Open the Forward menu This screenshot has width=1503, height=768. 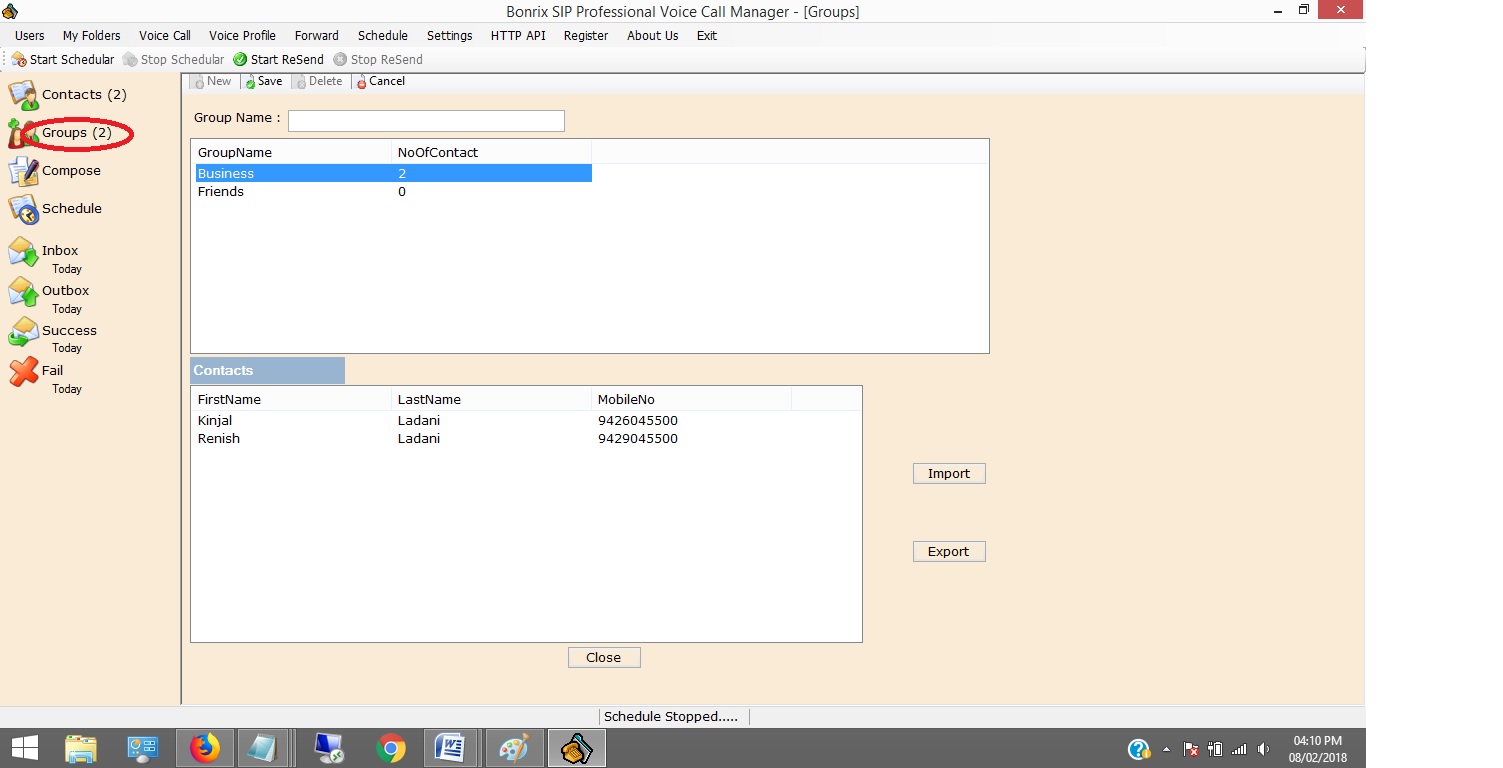click(x=316, y=36)
